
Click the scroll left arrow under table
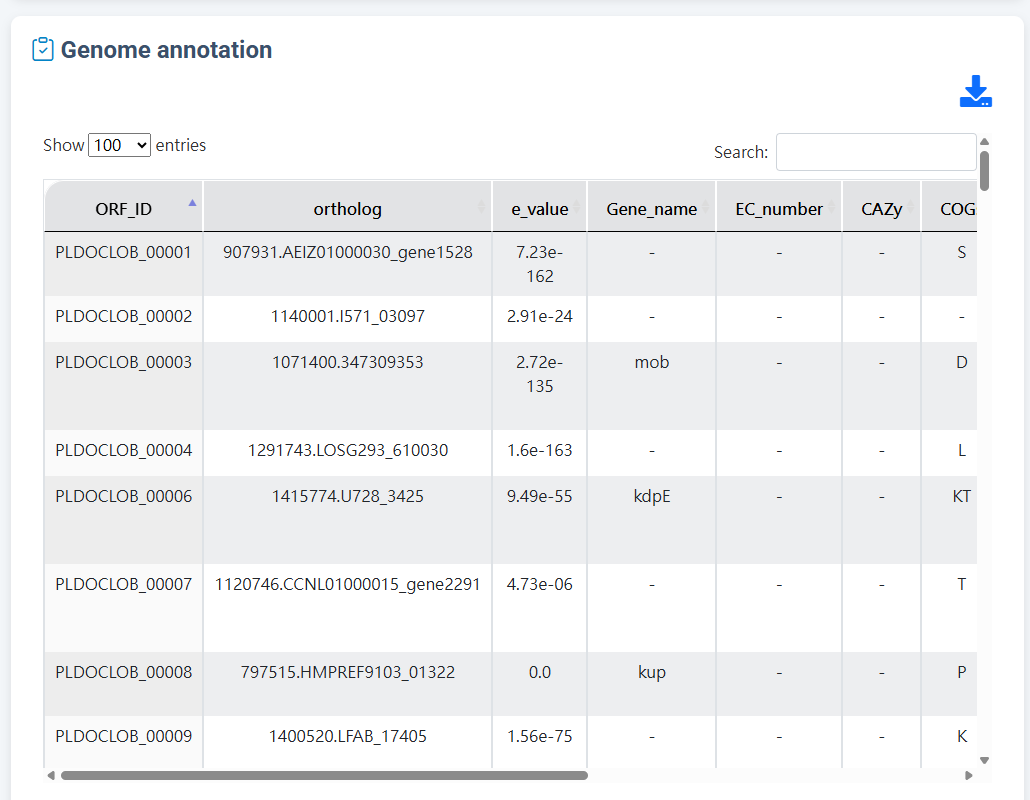tap(51, 775)
